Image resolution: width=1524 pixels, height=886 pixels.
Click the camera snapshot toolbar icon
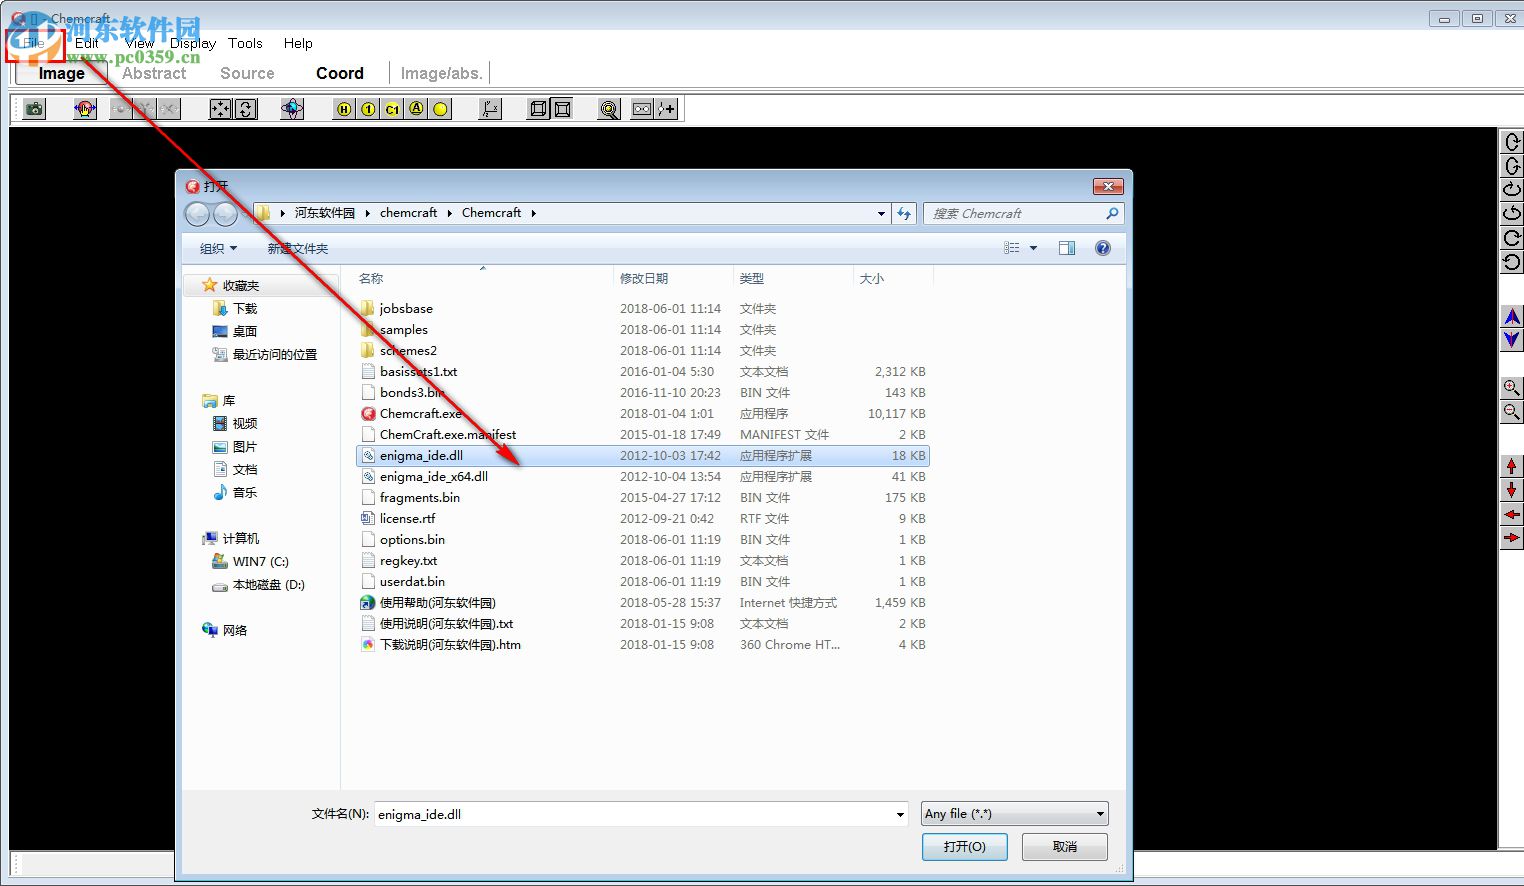[35, 109]
